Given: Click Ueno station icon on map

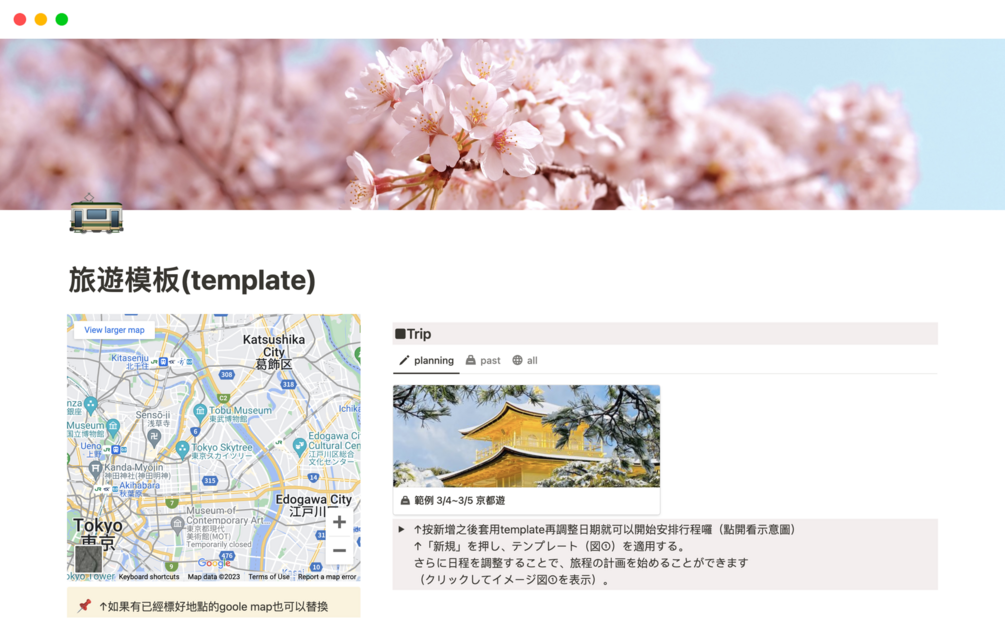Looking at the screenshot, I should [x=116, y=450].
